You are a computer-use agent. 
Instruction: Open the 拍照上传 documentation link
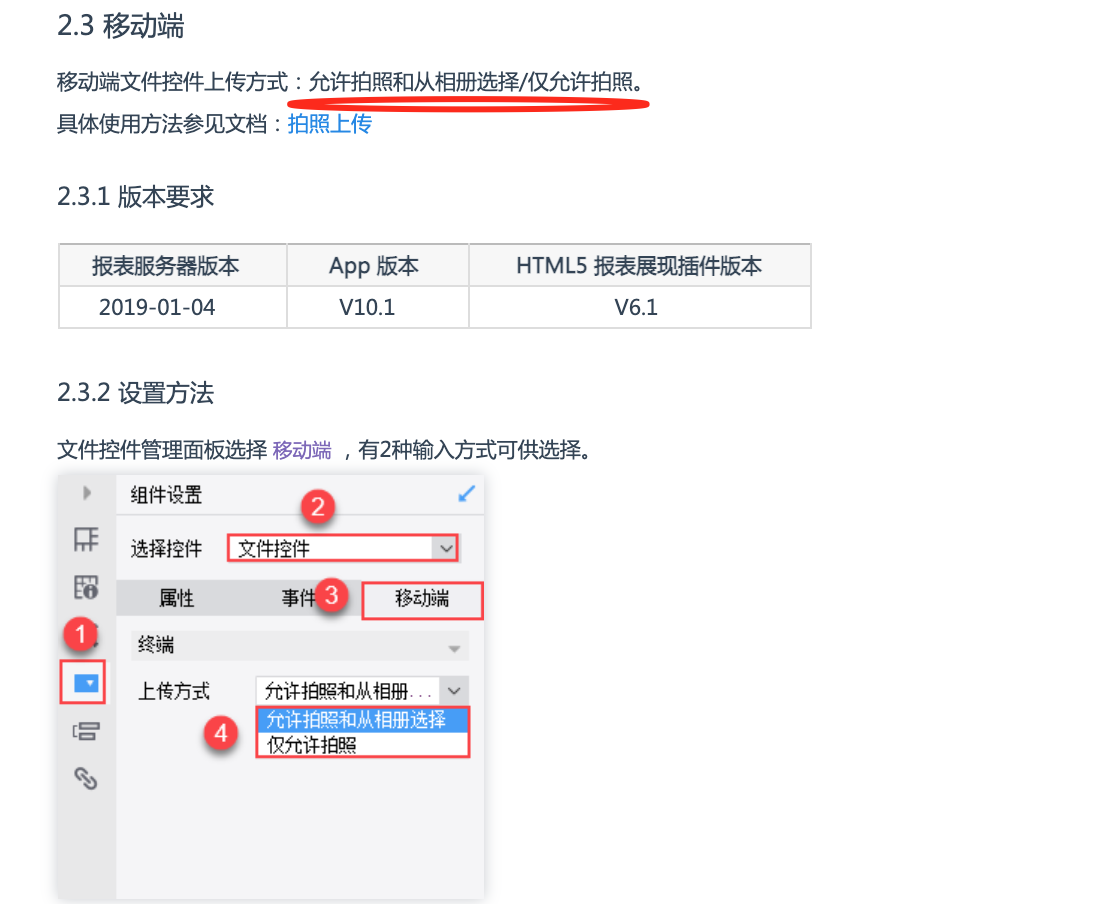(329, 123)
